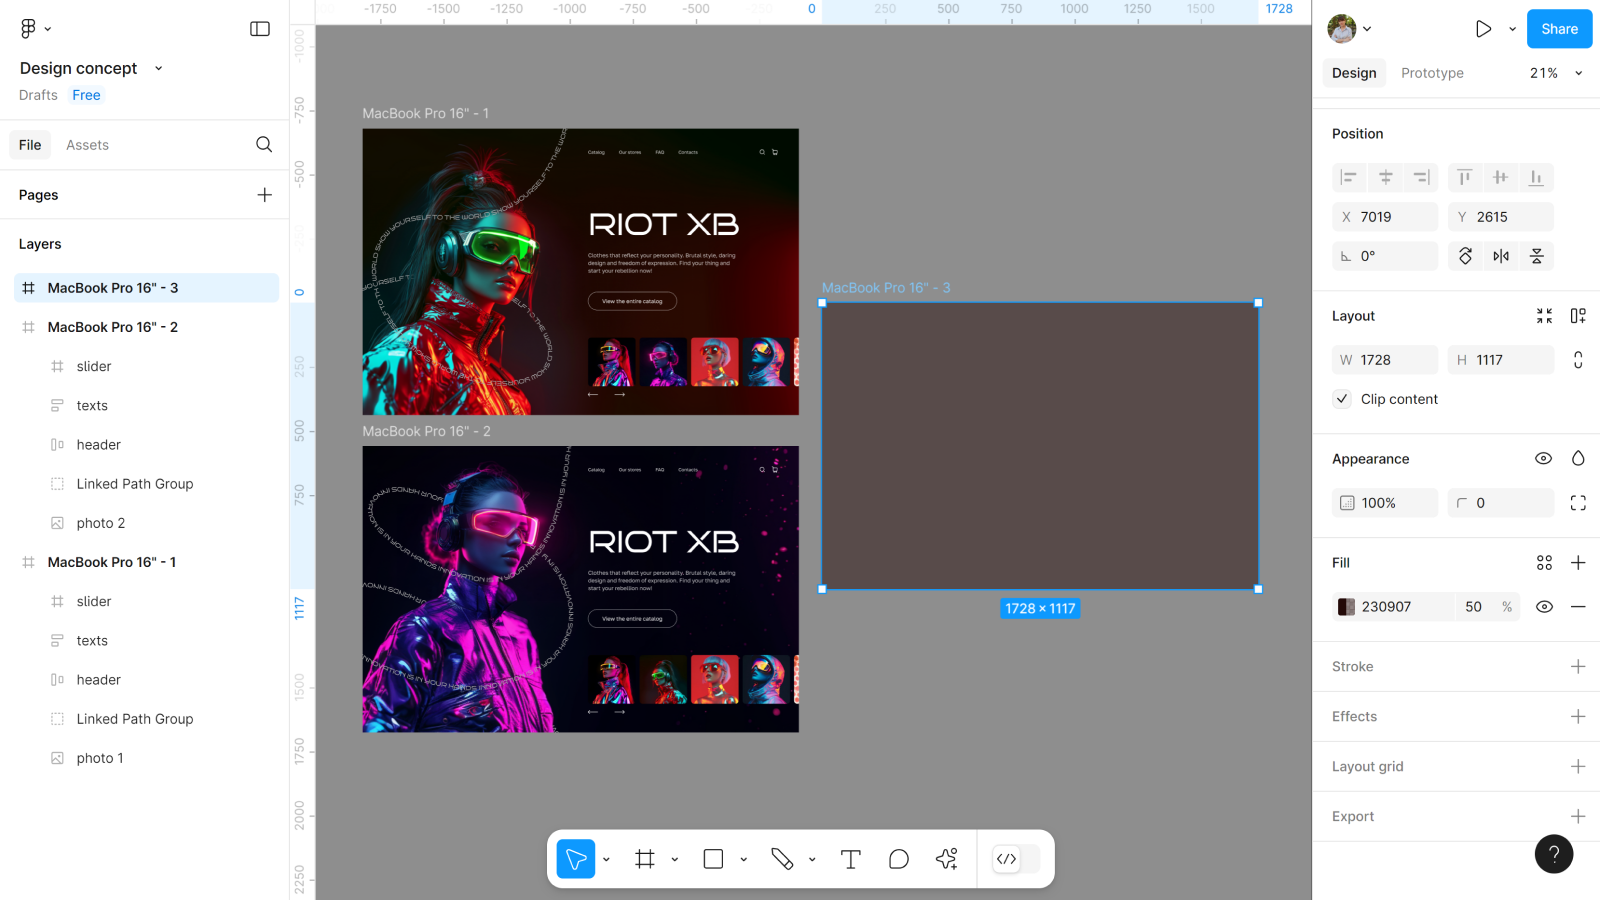This screenshot has height=900, width=1600.
Task: Switch to the Prototype tab
Action: tap(1432, 73)
